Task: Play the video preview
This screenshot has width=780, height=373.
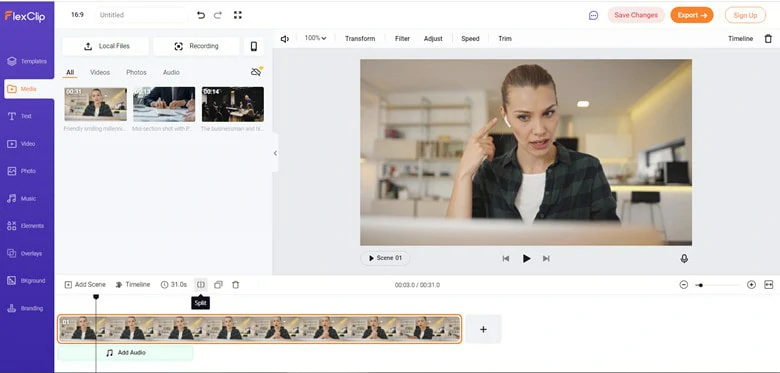Action: [526, 259]
